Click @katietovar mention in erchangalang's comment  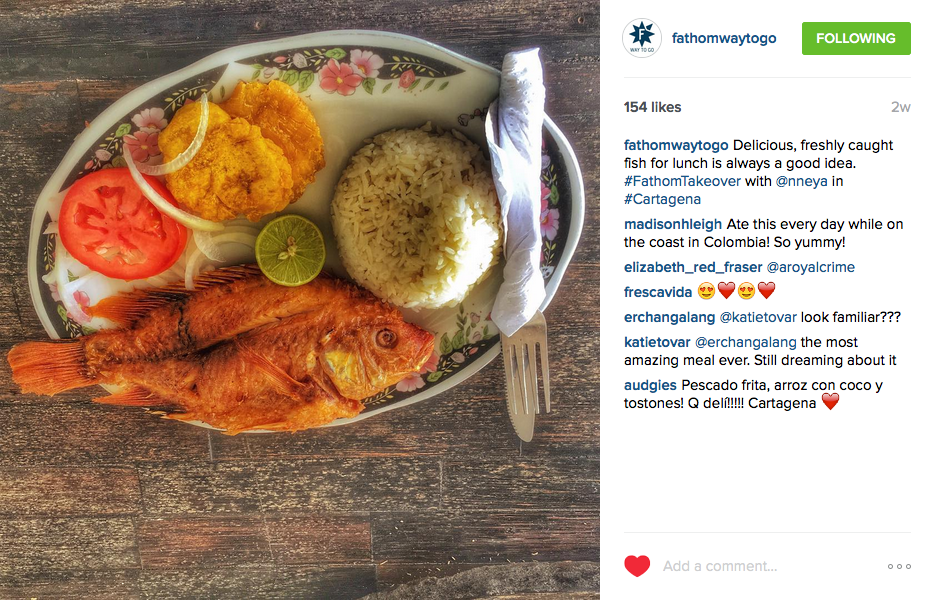[x=758, y=317]
